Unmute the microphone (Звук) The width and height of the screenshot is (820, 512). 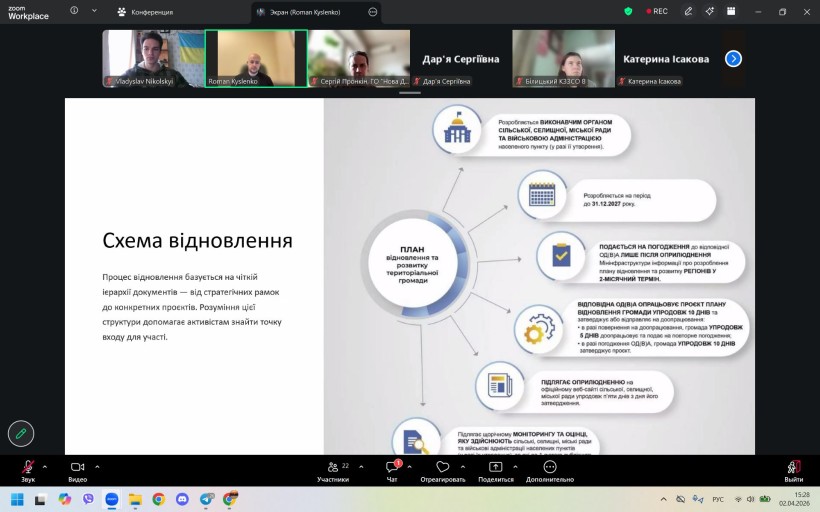pos(28,471)
